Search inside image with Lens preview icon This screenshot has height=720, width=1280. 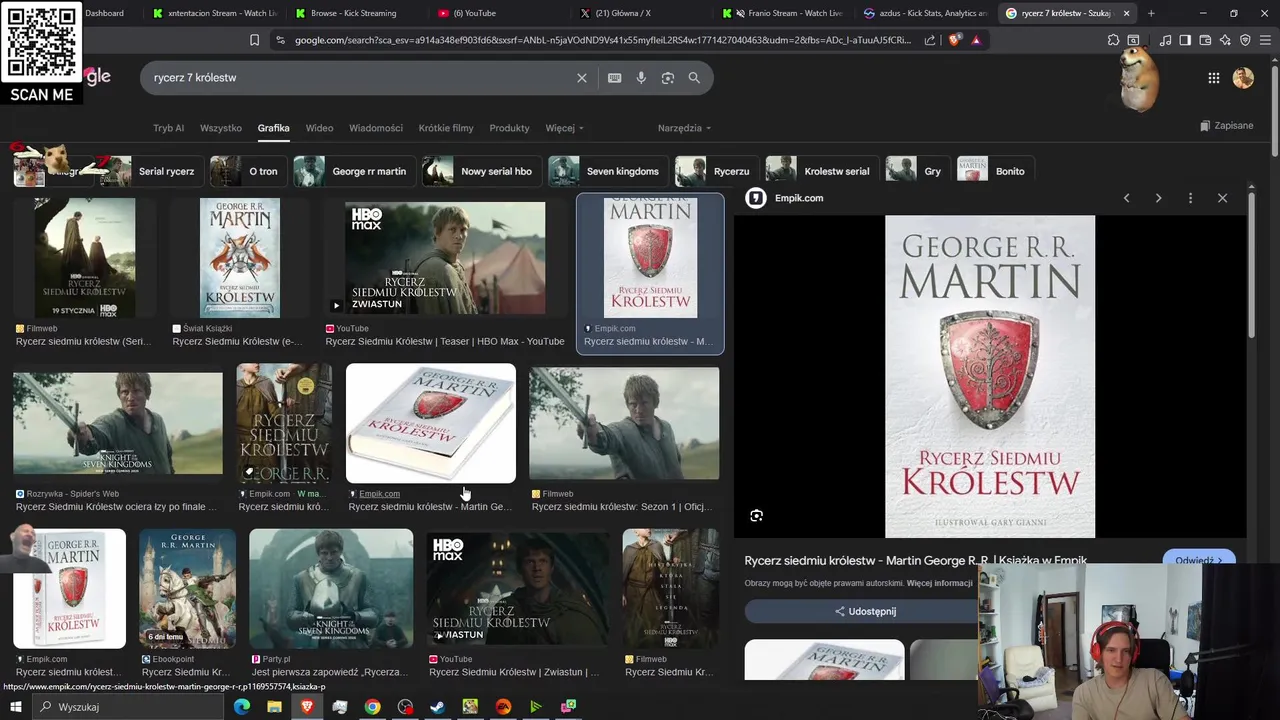[x=757, y=516]
